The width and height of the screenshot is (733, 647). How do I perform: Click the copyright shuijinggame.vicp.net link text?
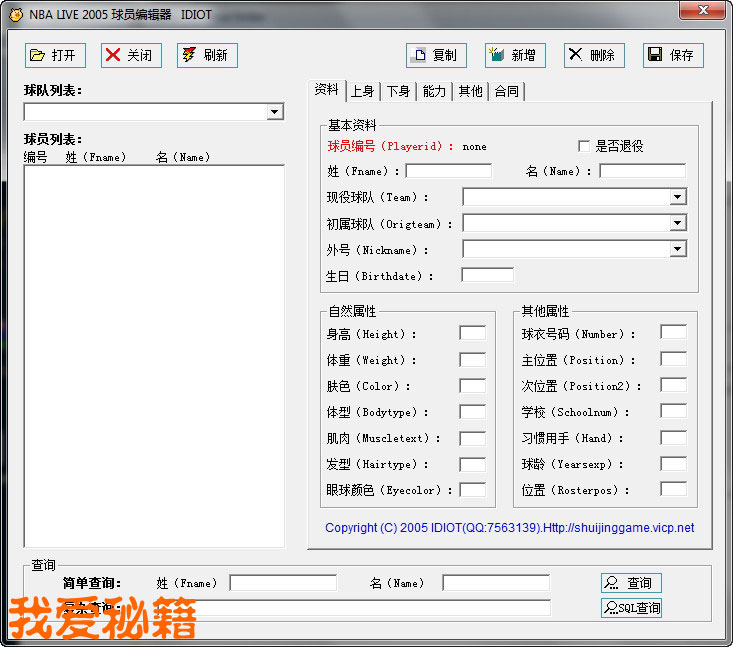pyautogui.click(x=509, y=528)
